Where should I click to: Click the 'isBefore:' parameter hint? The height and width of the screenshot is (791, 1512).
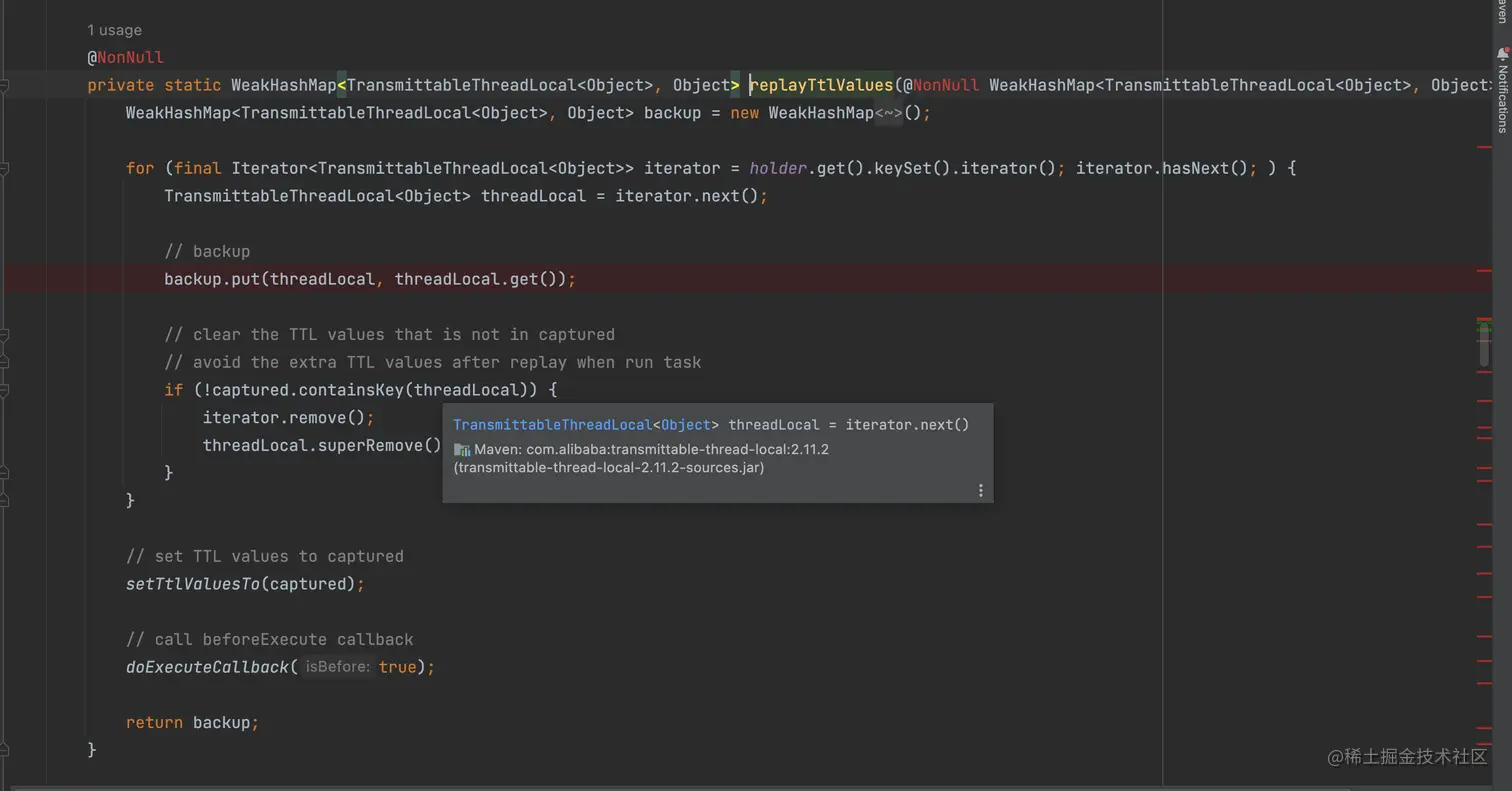337,667
